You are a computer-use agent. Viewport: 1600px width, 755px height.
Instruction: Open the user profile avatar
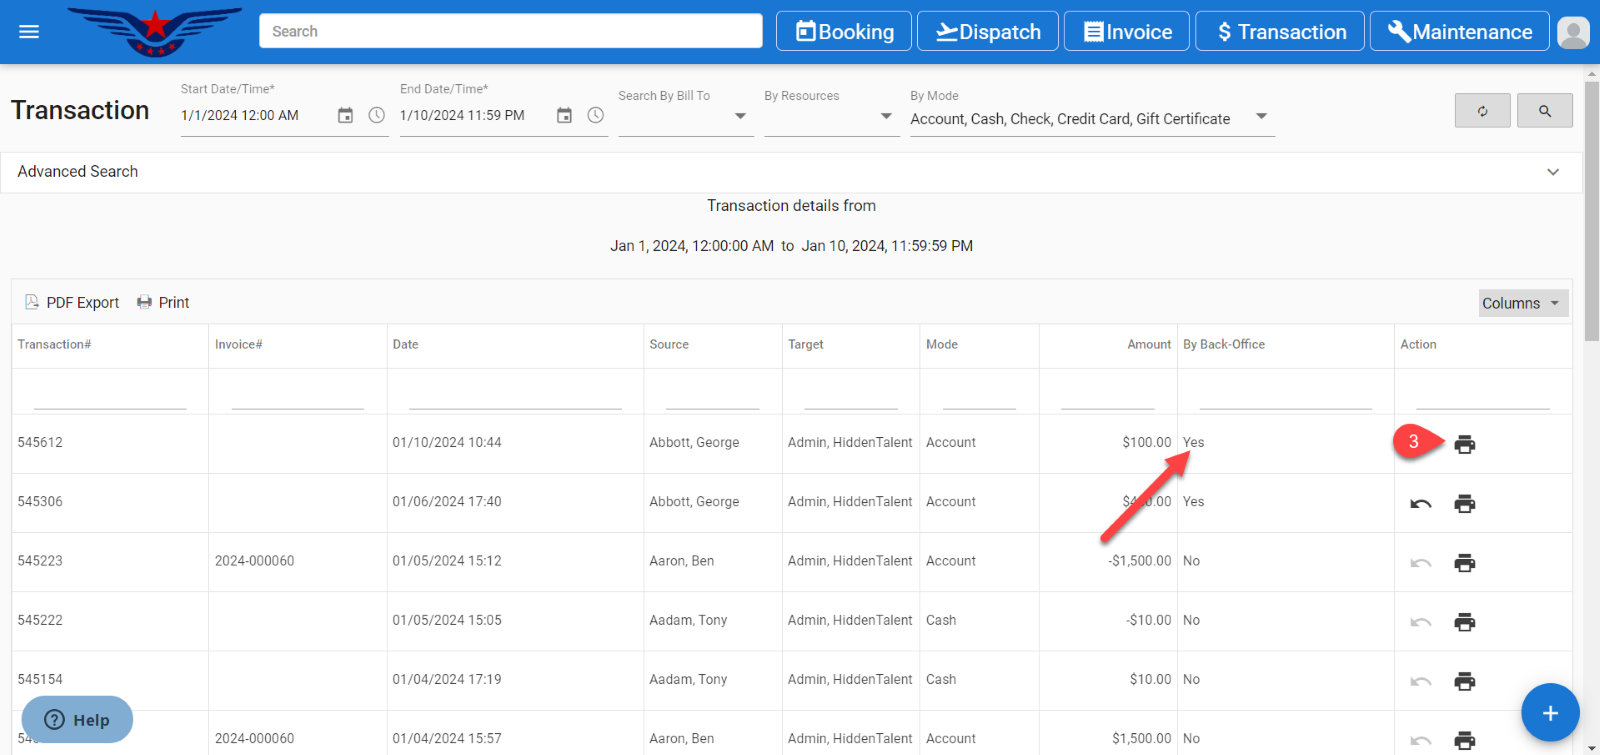coord(1573,32)
